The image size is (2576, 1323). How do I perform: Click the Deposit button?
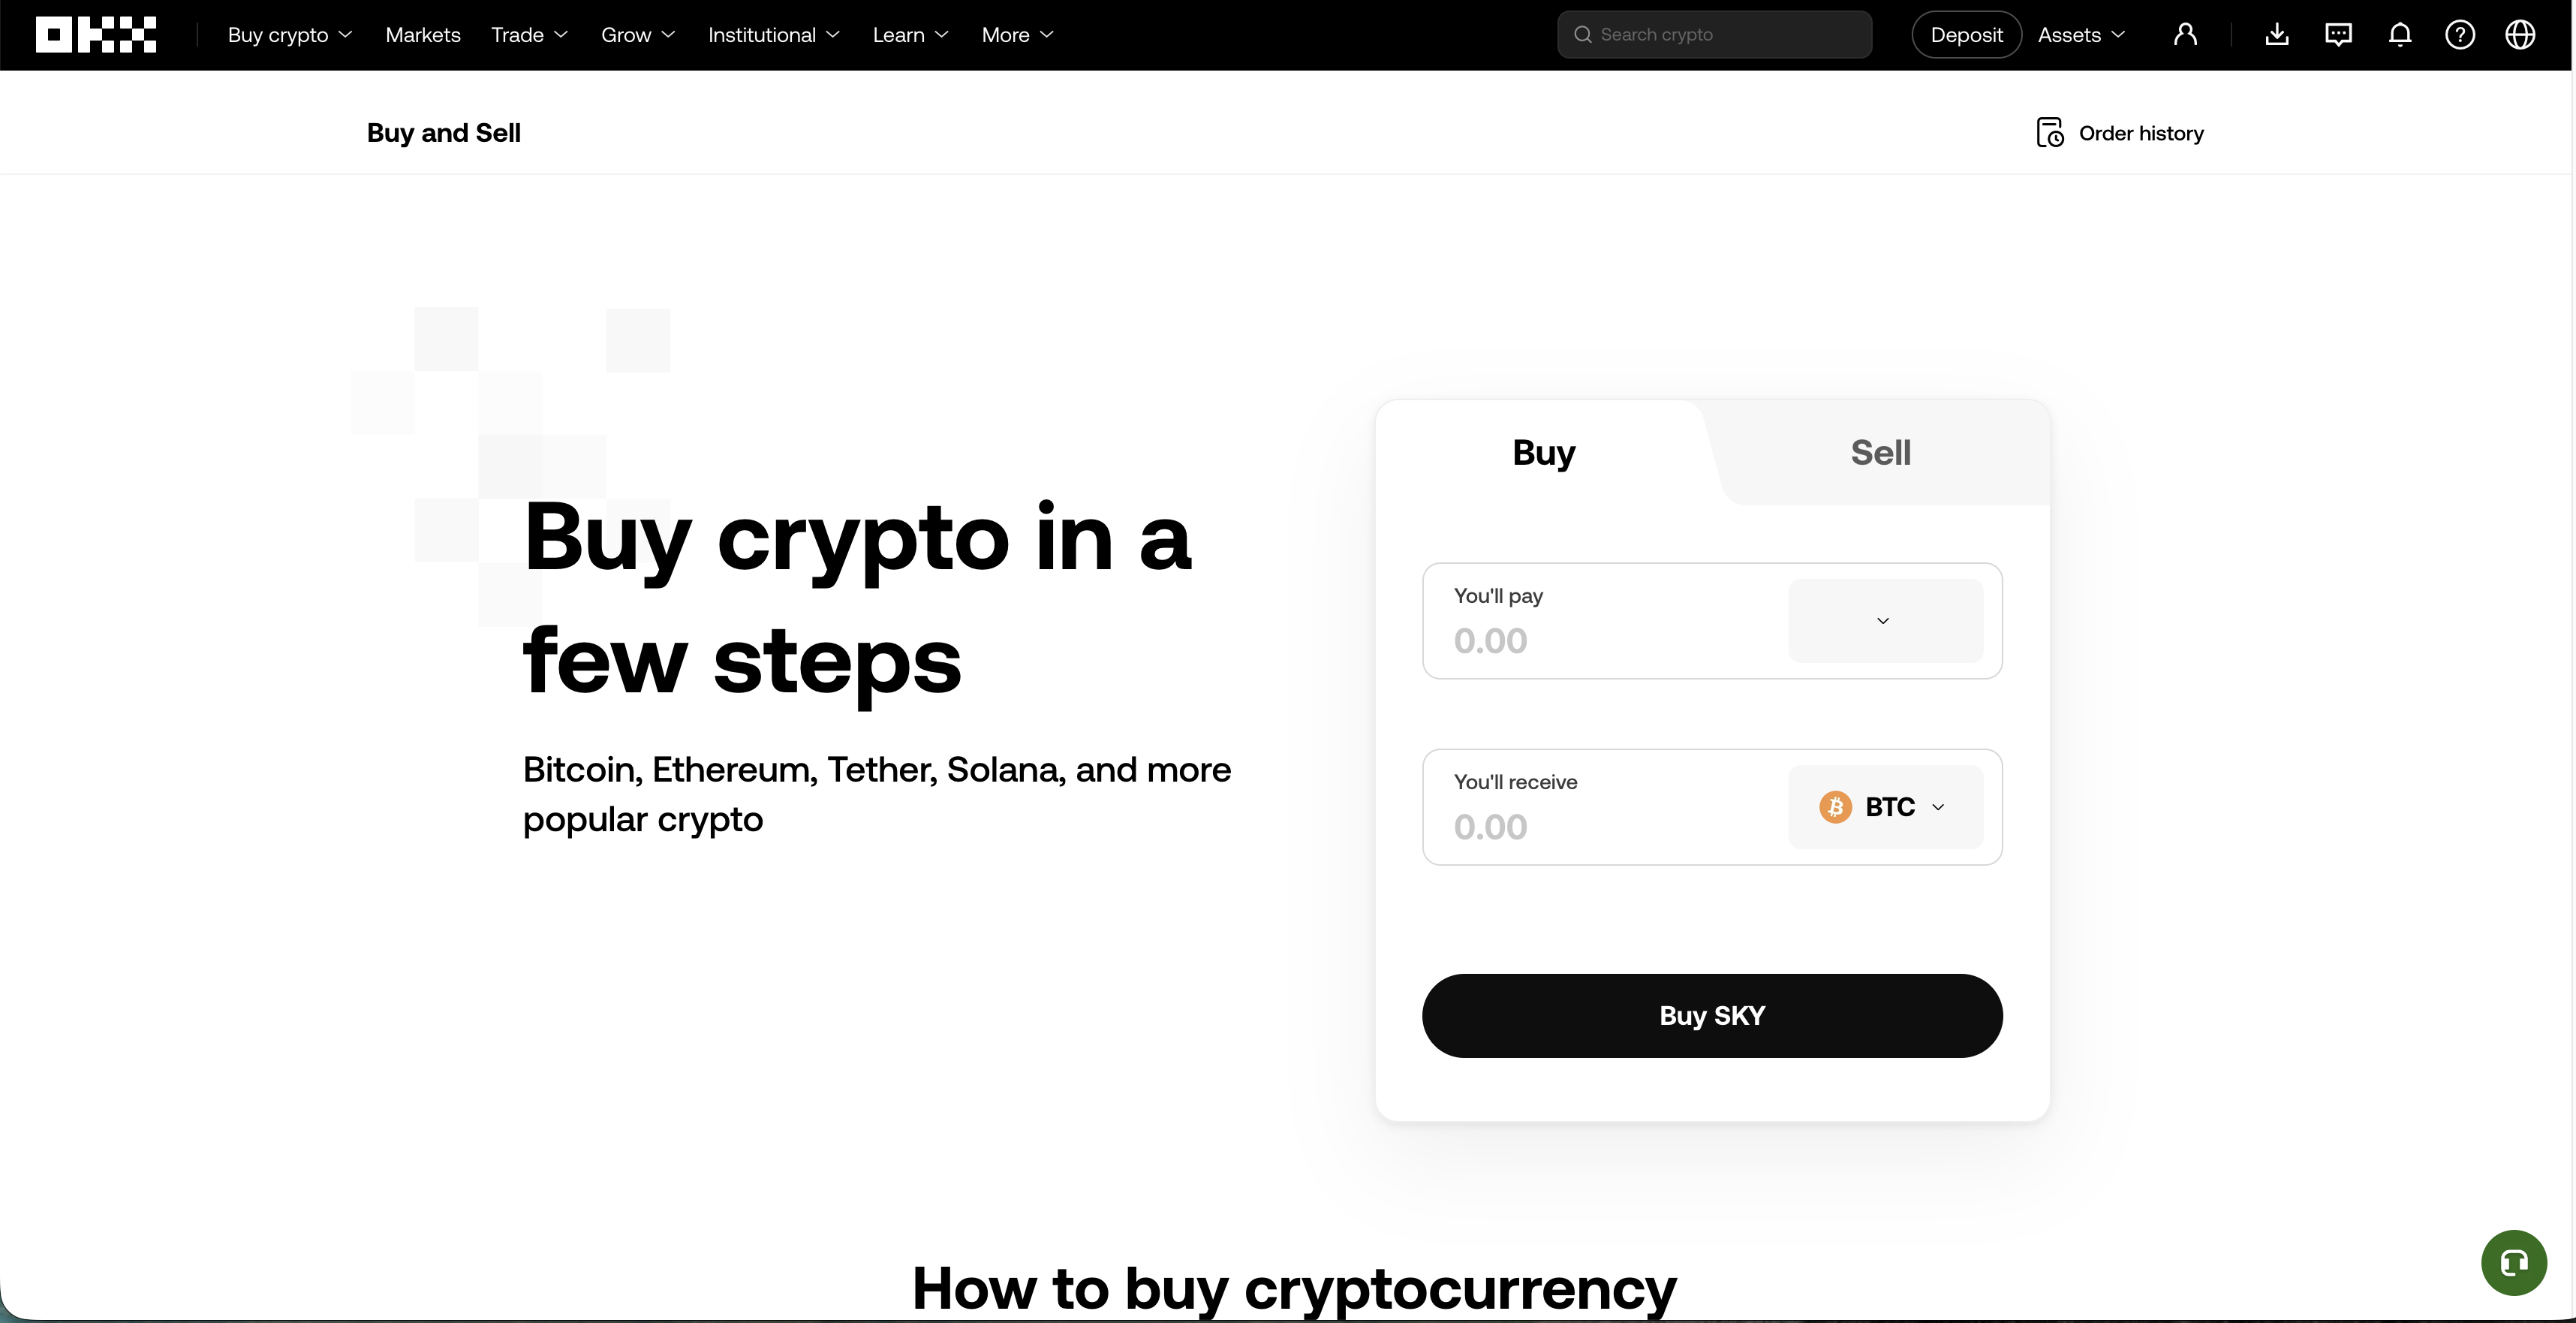[1965, 34]
